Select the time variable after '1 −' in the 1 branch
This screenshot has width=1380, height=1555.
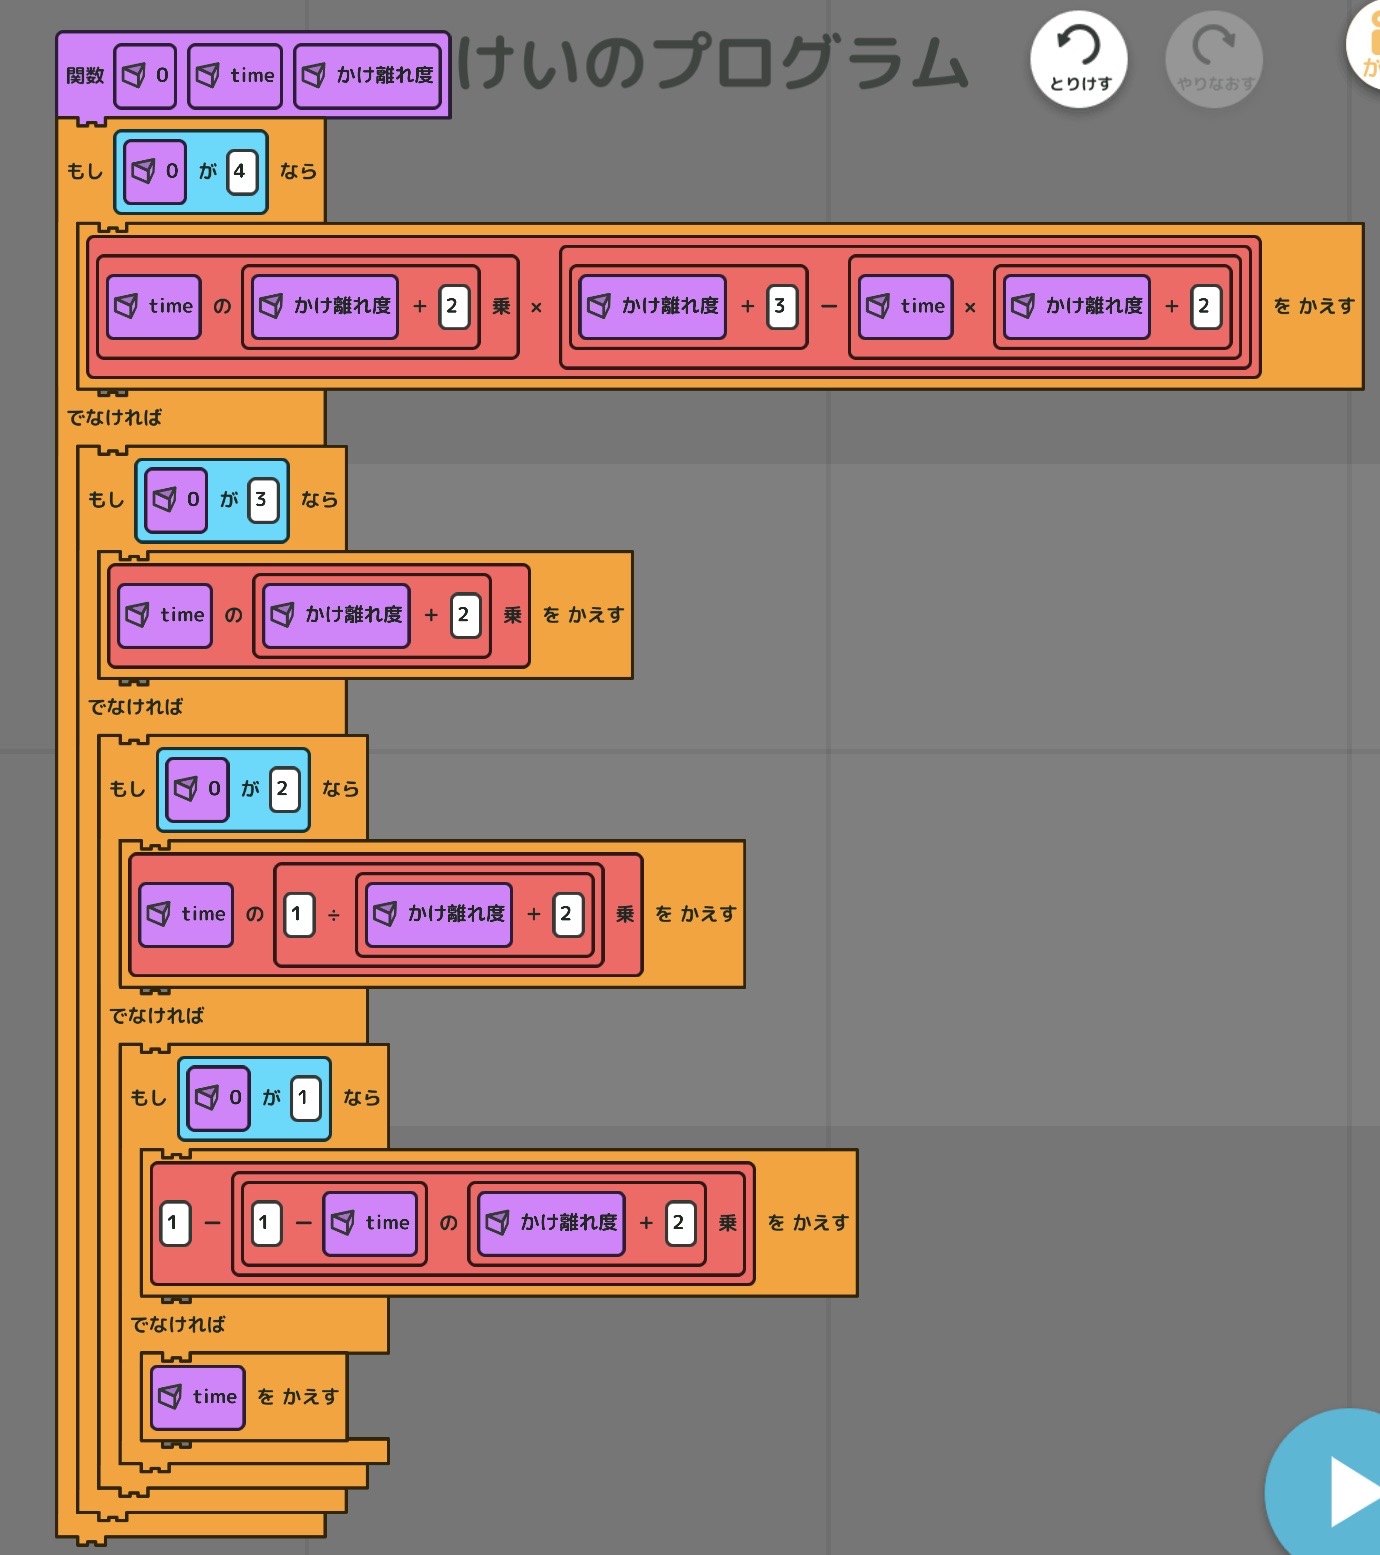point(370,1223)
